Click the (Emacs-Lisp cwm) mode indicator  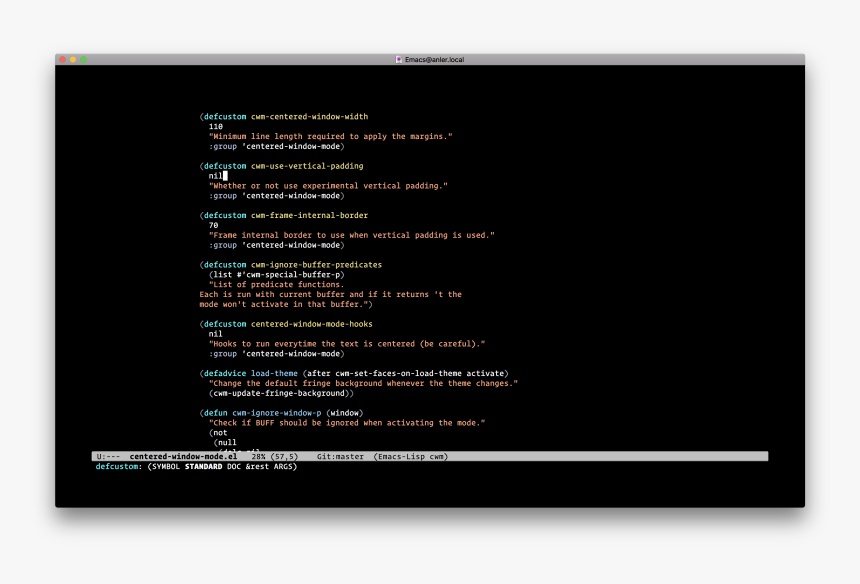point(411,456)
